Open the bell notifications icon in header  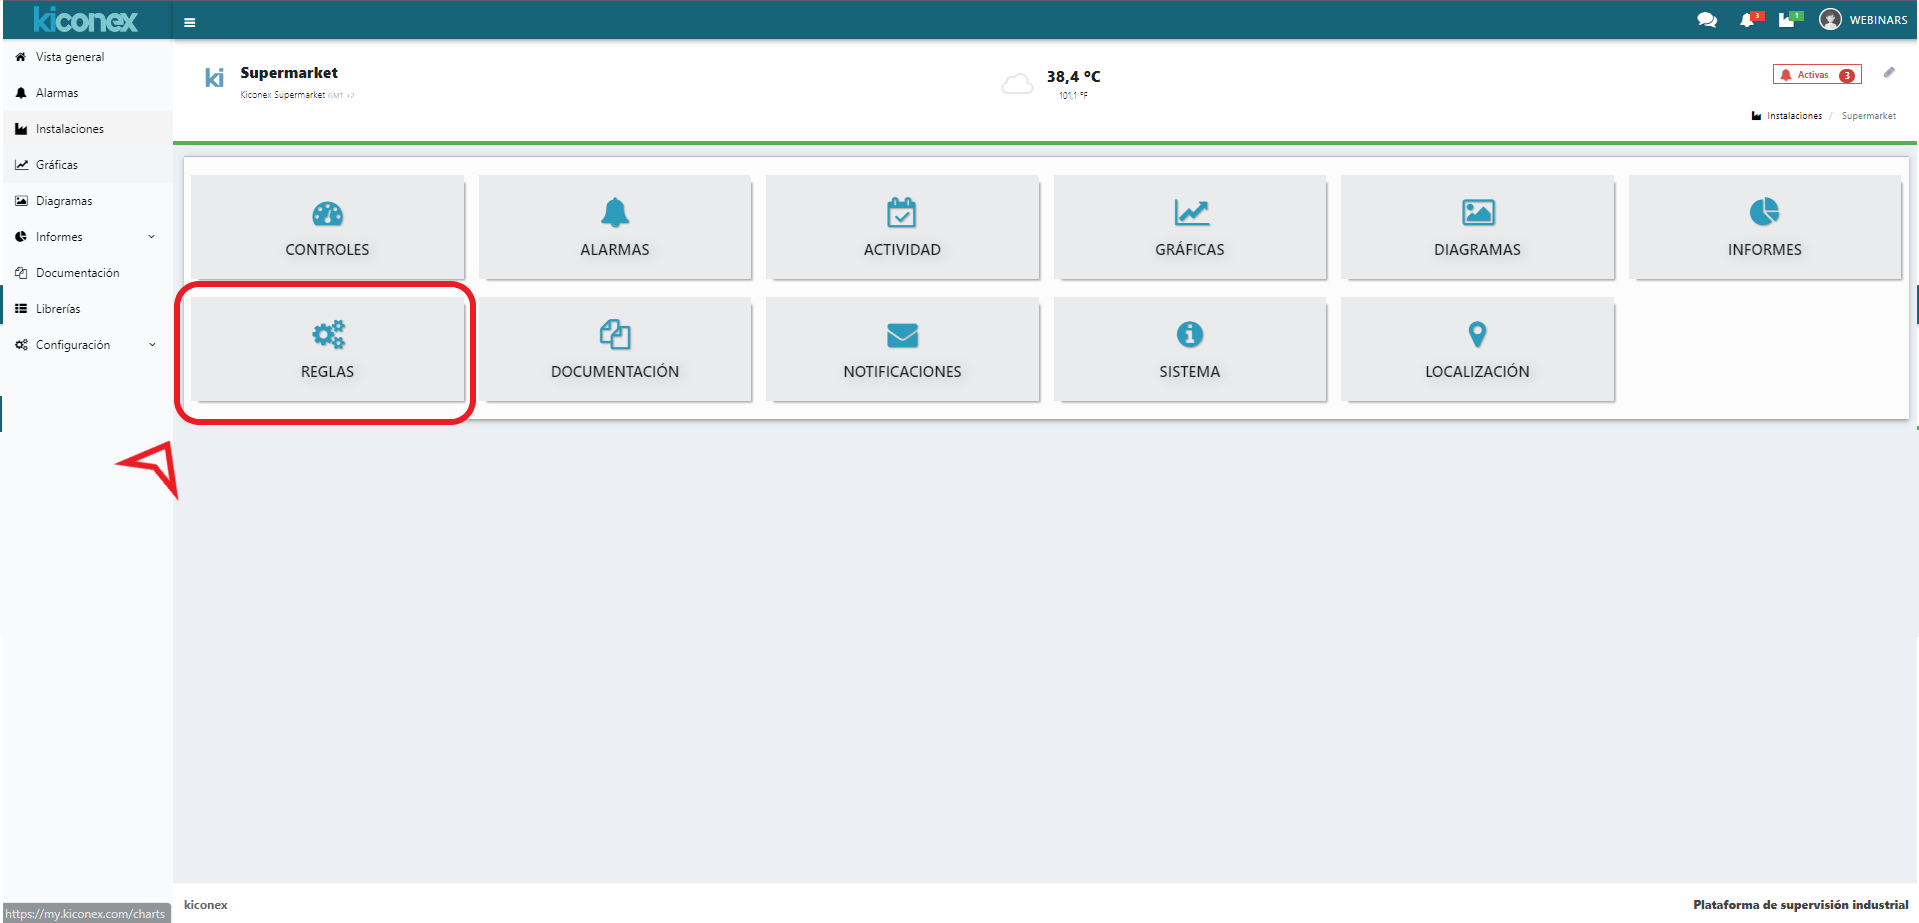click(1748, 20)
